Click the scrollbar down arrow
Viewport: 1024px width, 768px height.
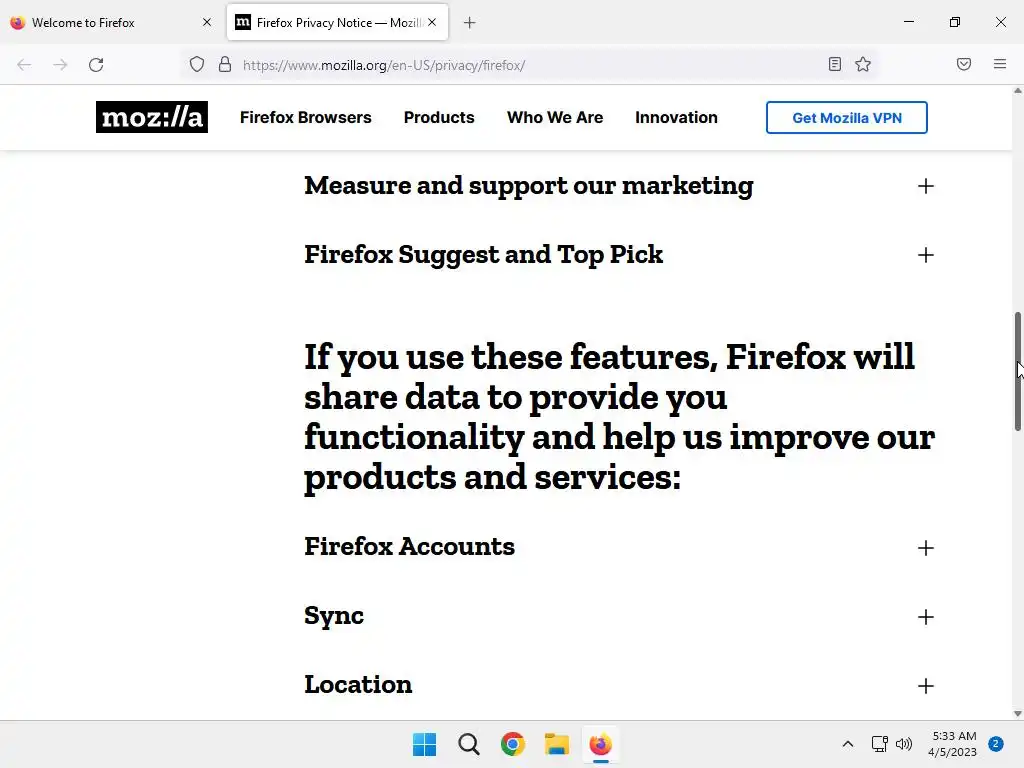point(1017,714)
